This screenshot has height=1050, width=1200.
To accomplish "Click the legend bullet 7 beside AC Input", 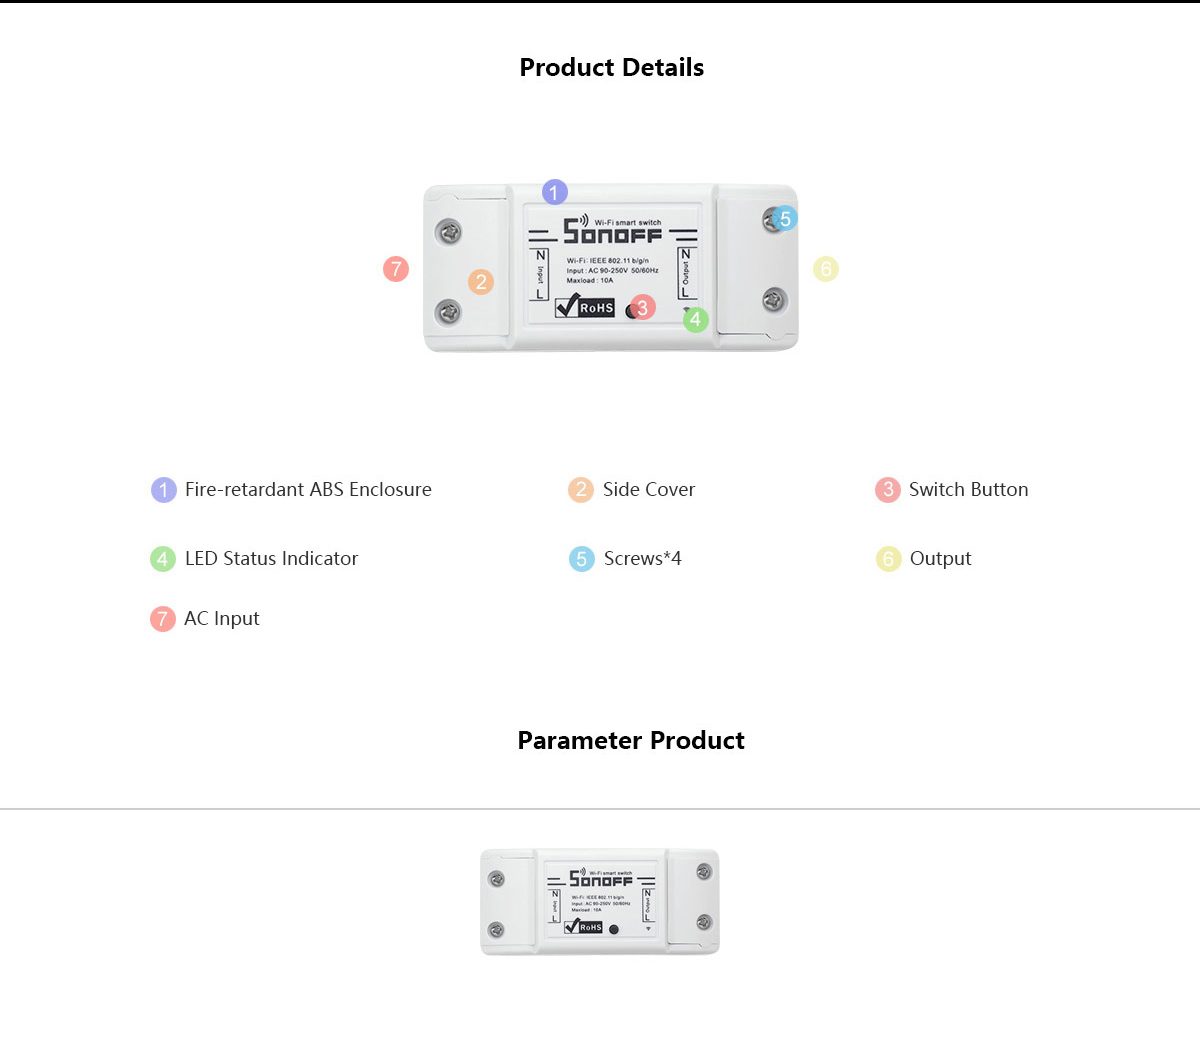I will point(163,619).
